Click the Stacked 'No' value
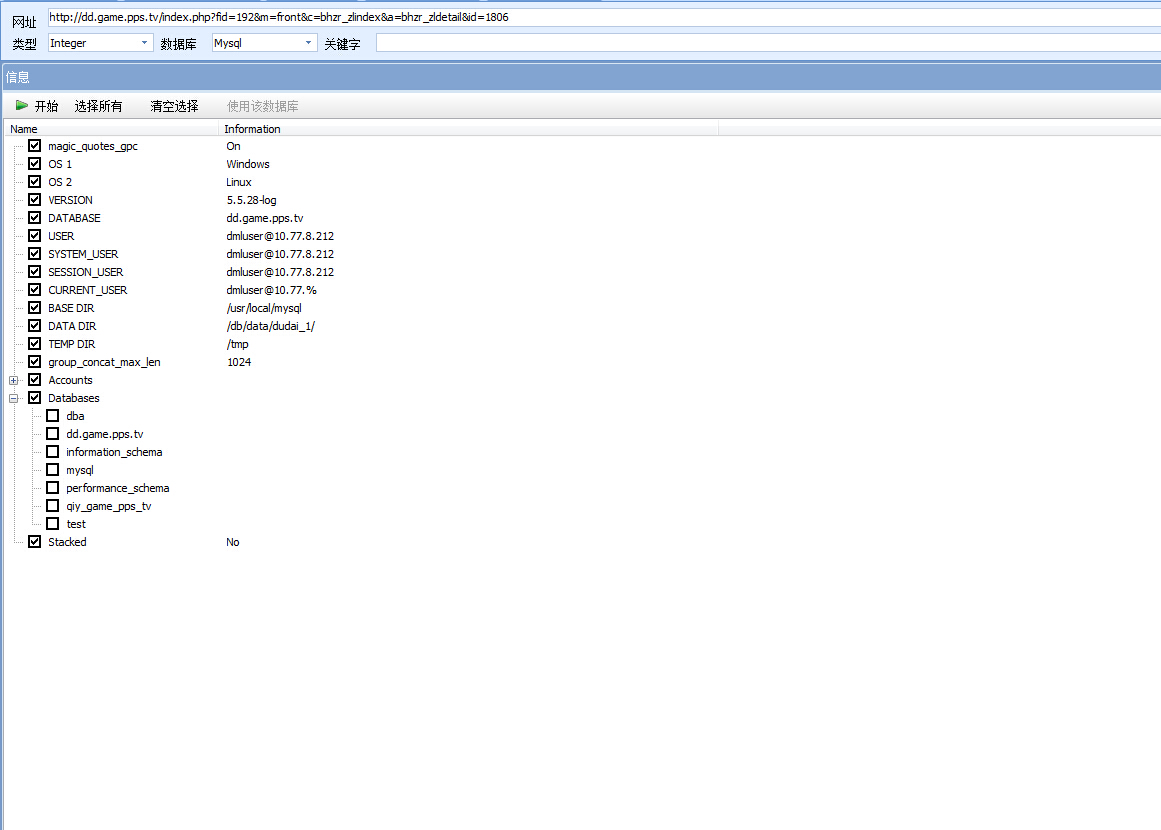The image size is (1161, 830). pos(232,542)
